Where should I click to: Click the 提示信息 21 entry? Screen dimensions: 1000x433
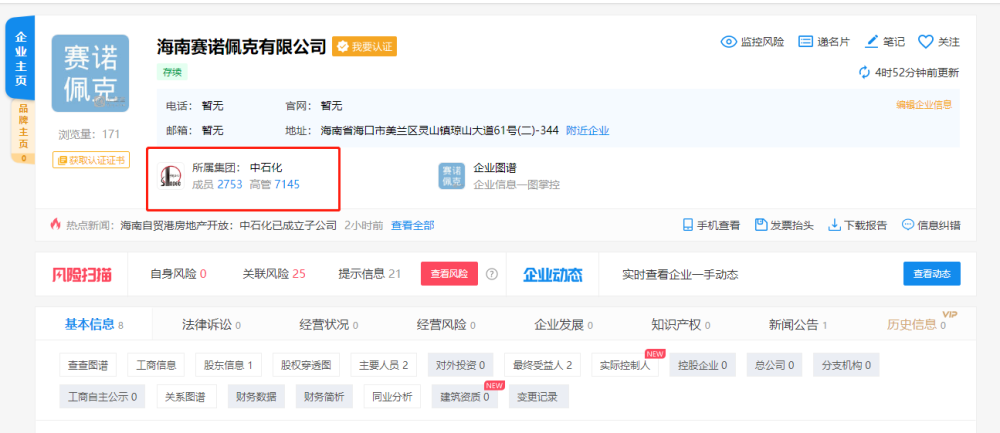pos(370,274)
